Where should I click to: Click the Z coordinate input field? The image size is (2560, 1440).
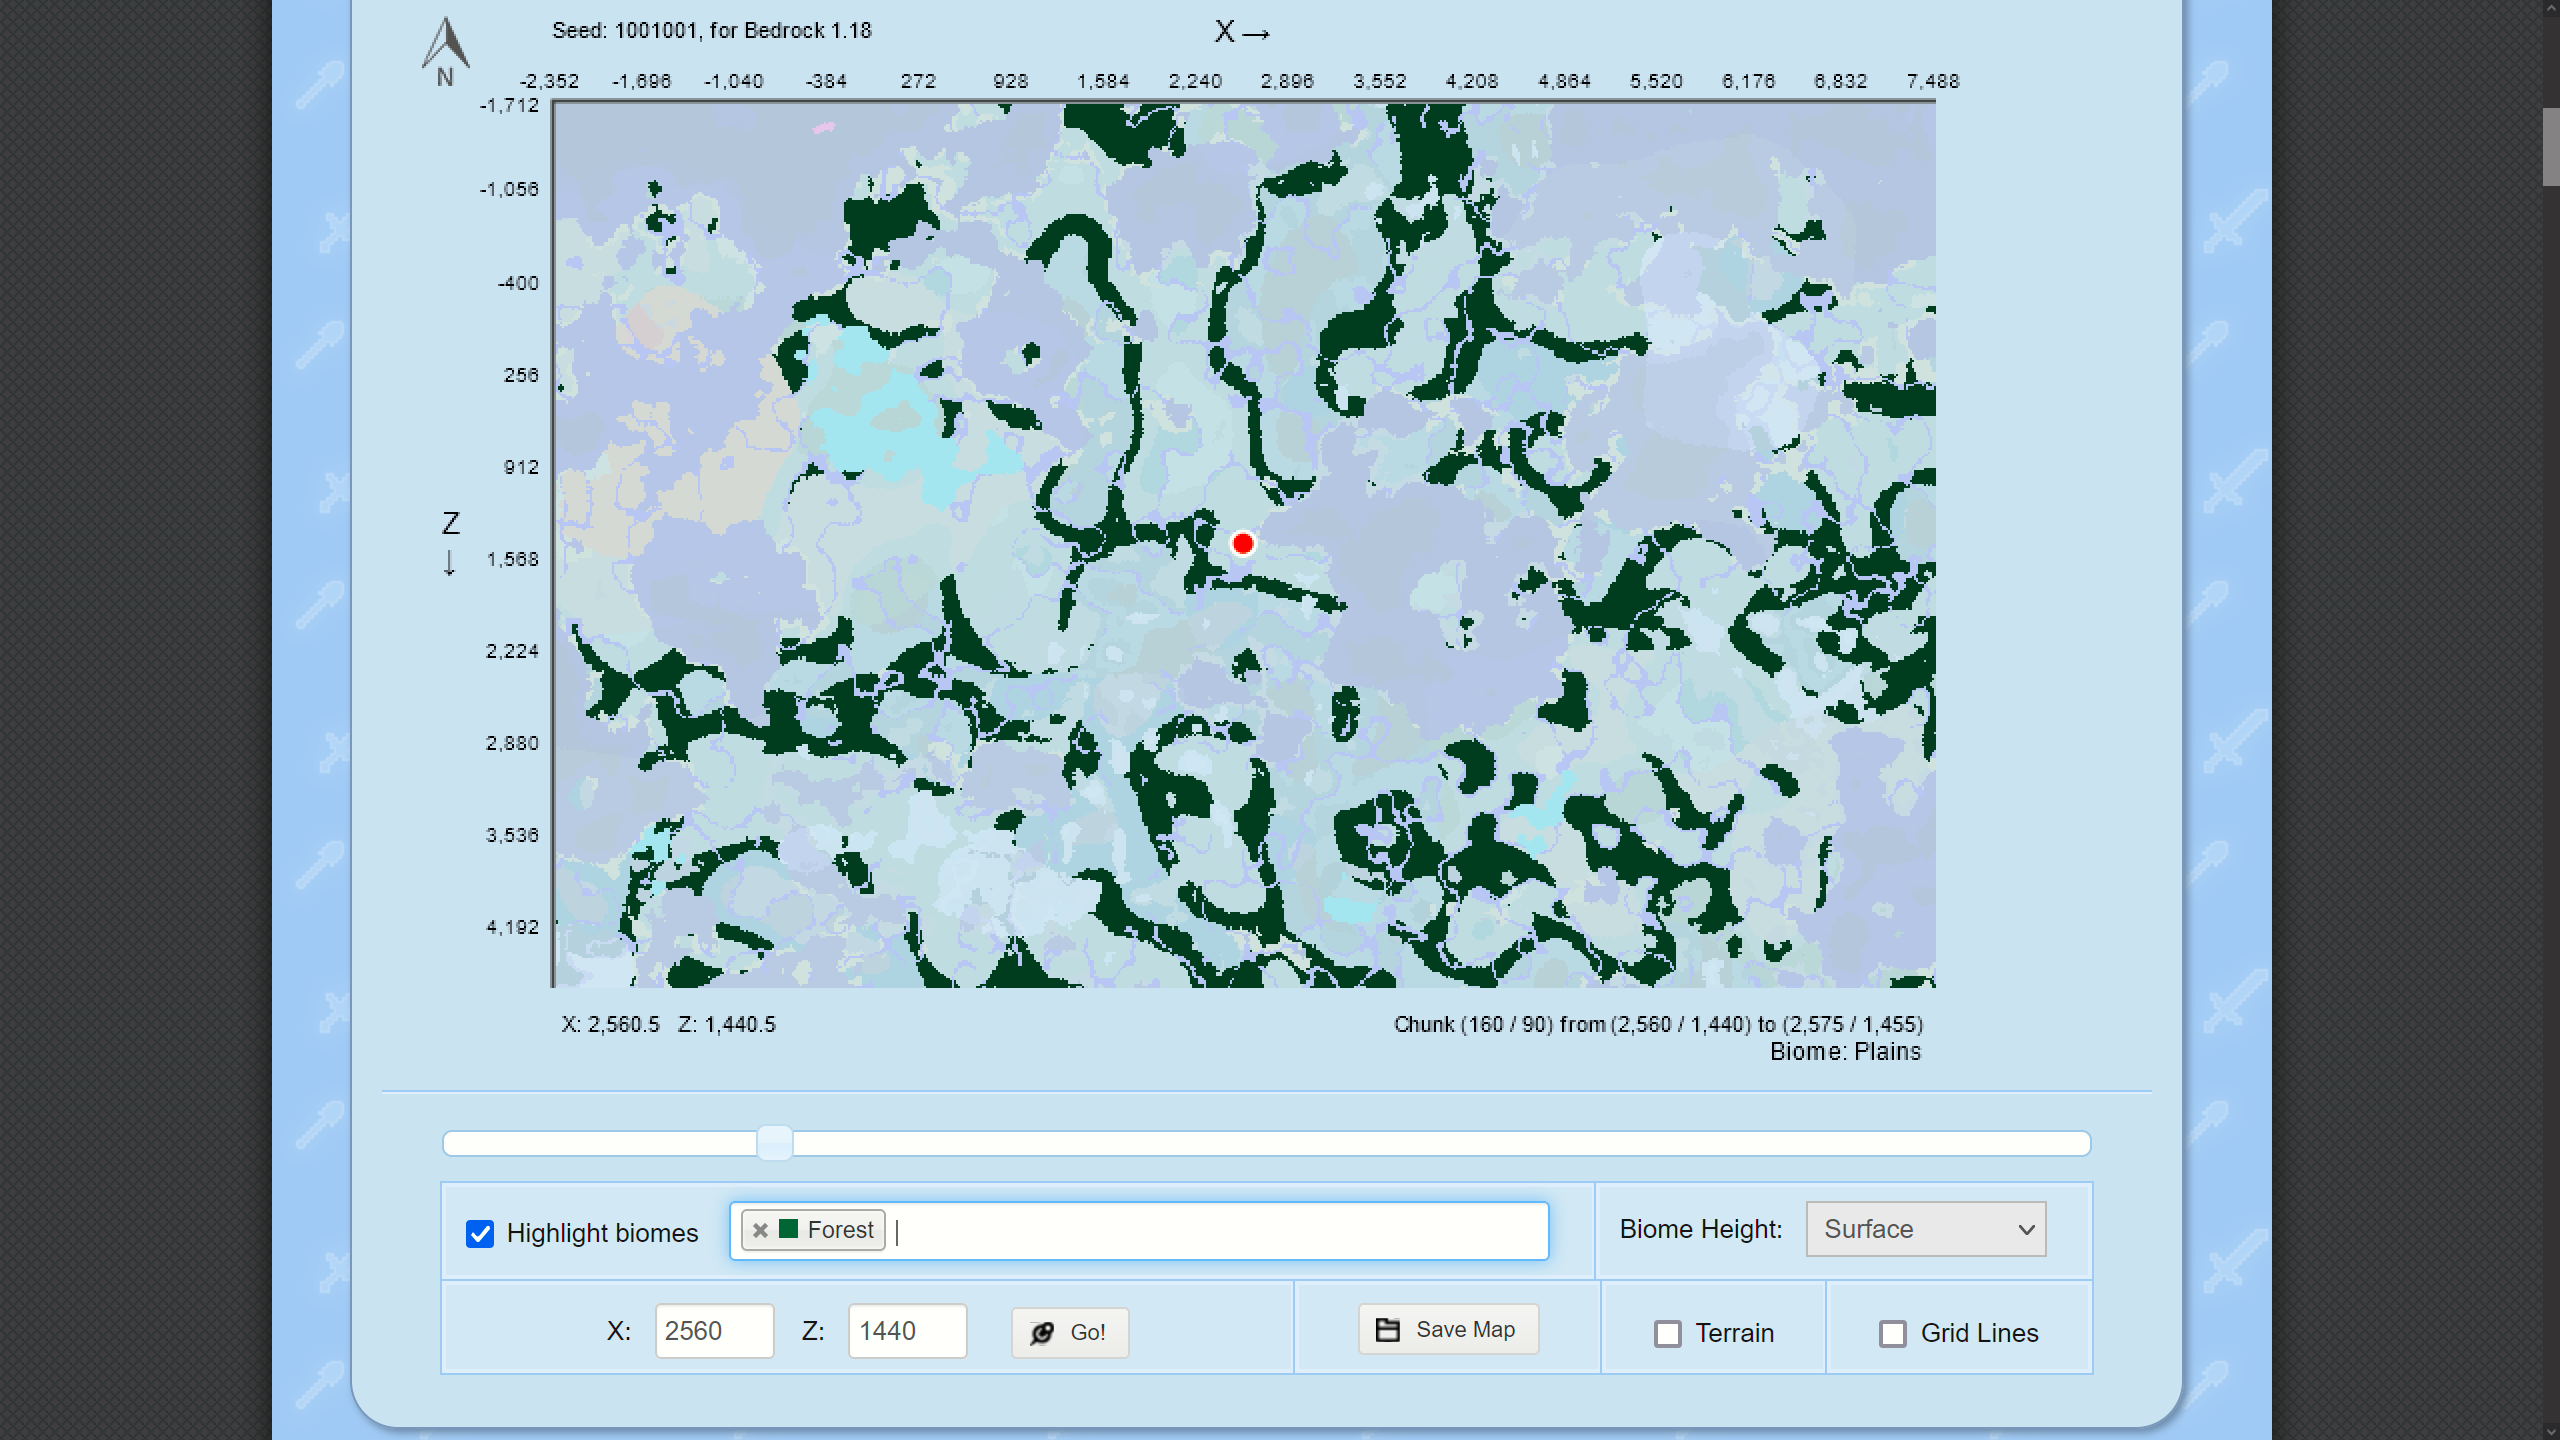tap(906, 1331)
